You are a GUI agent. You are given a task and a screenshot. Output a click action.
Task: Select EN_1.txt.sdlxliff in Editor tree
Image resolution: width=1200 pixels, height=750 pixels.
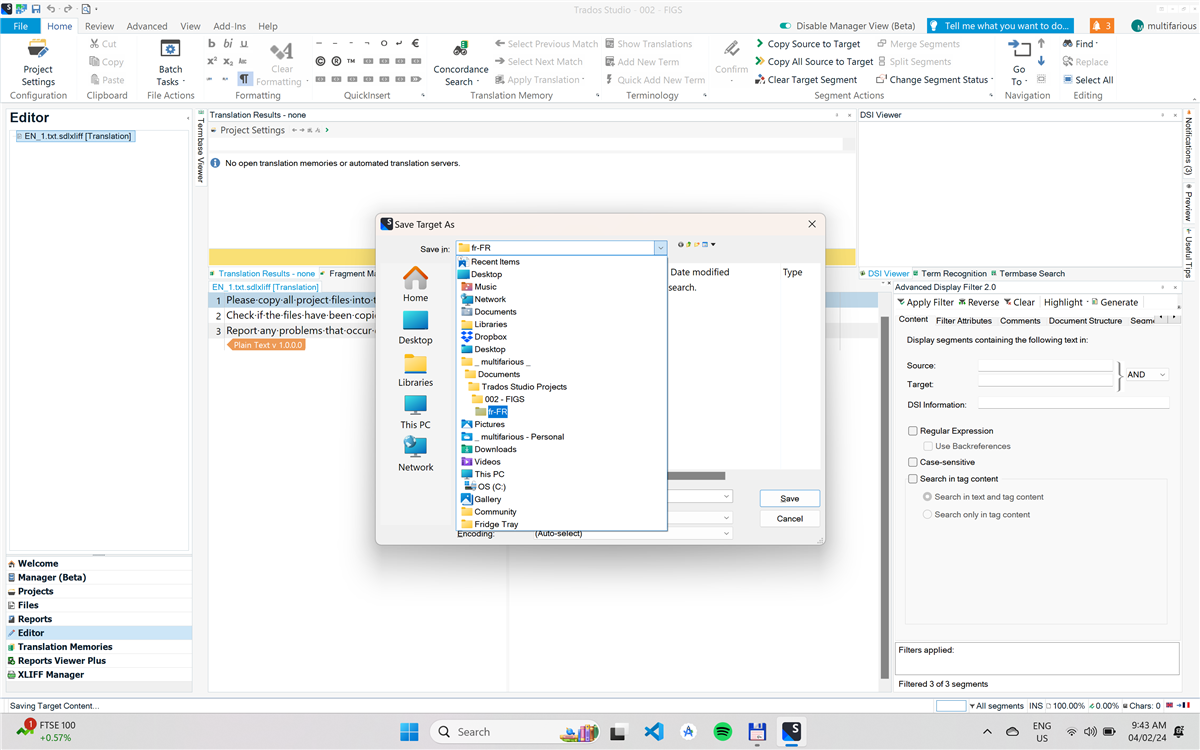75,136
